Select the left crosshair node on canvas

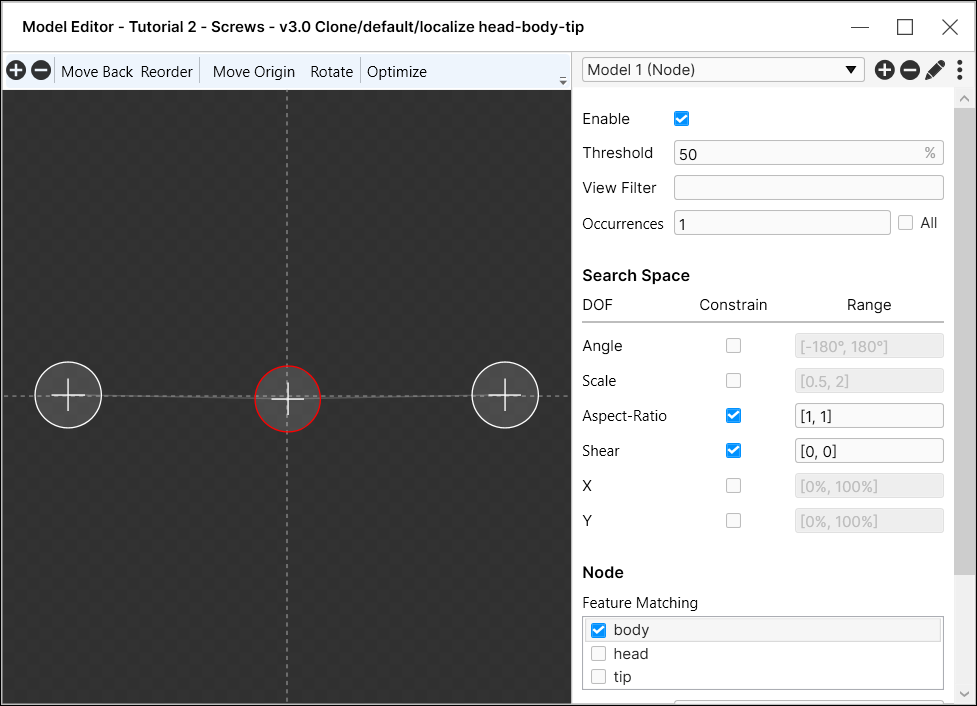click(68, 395)
